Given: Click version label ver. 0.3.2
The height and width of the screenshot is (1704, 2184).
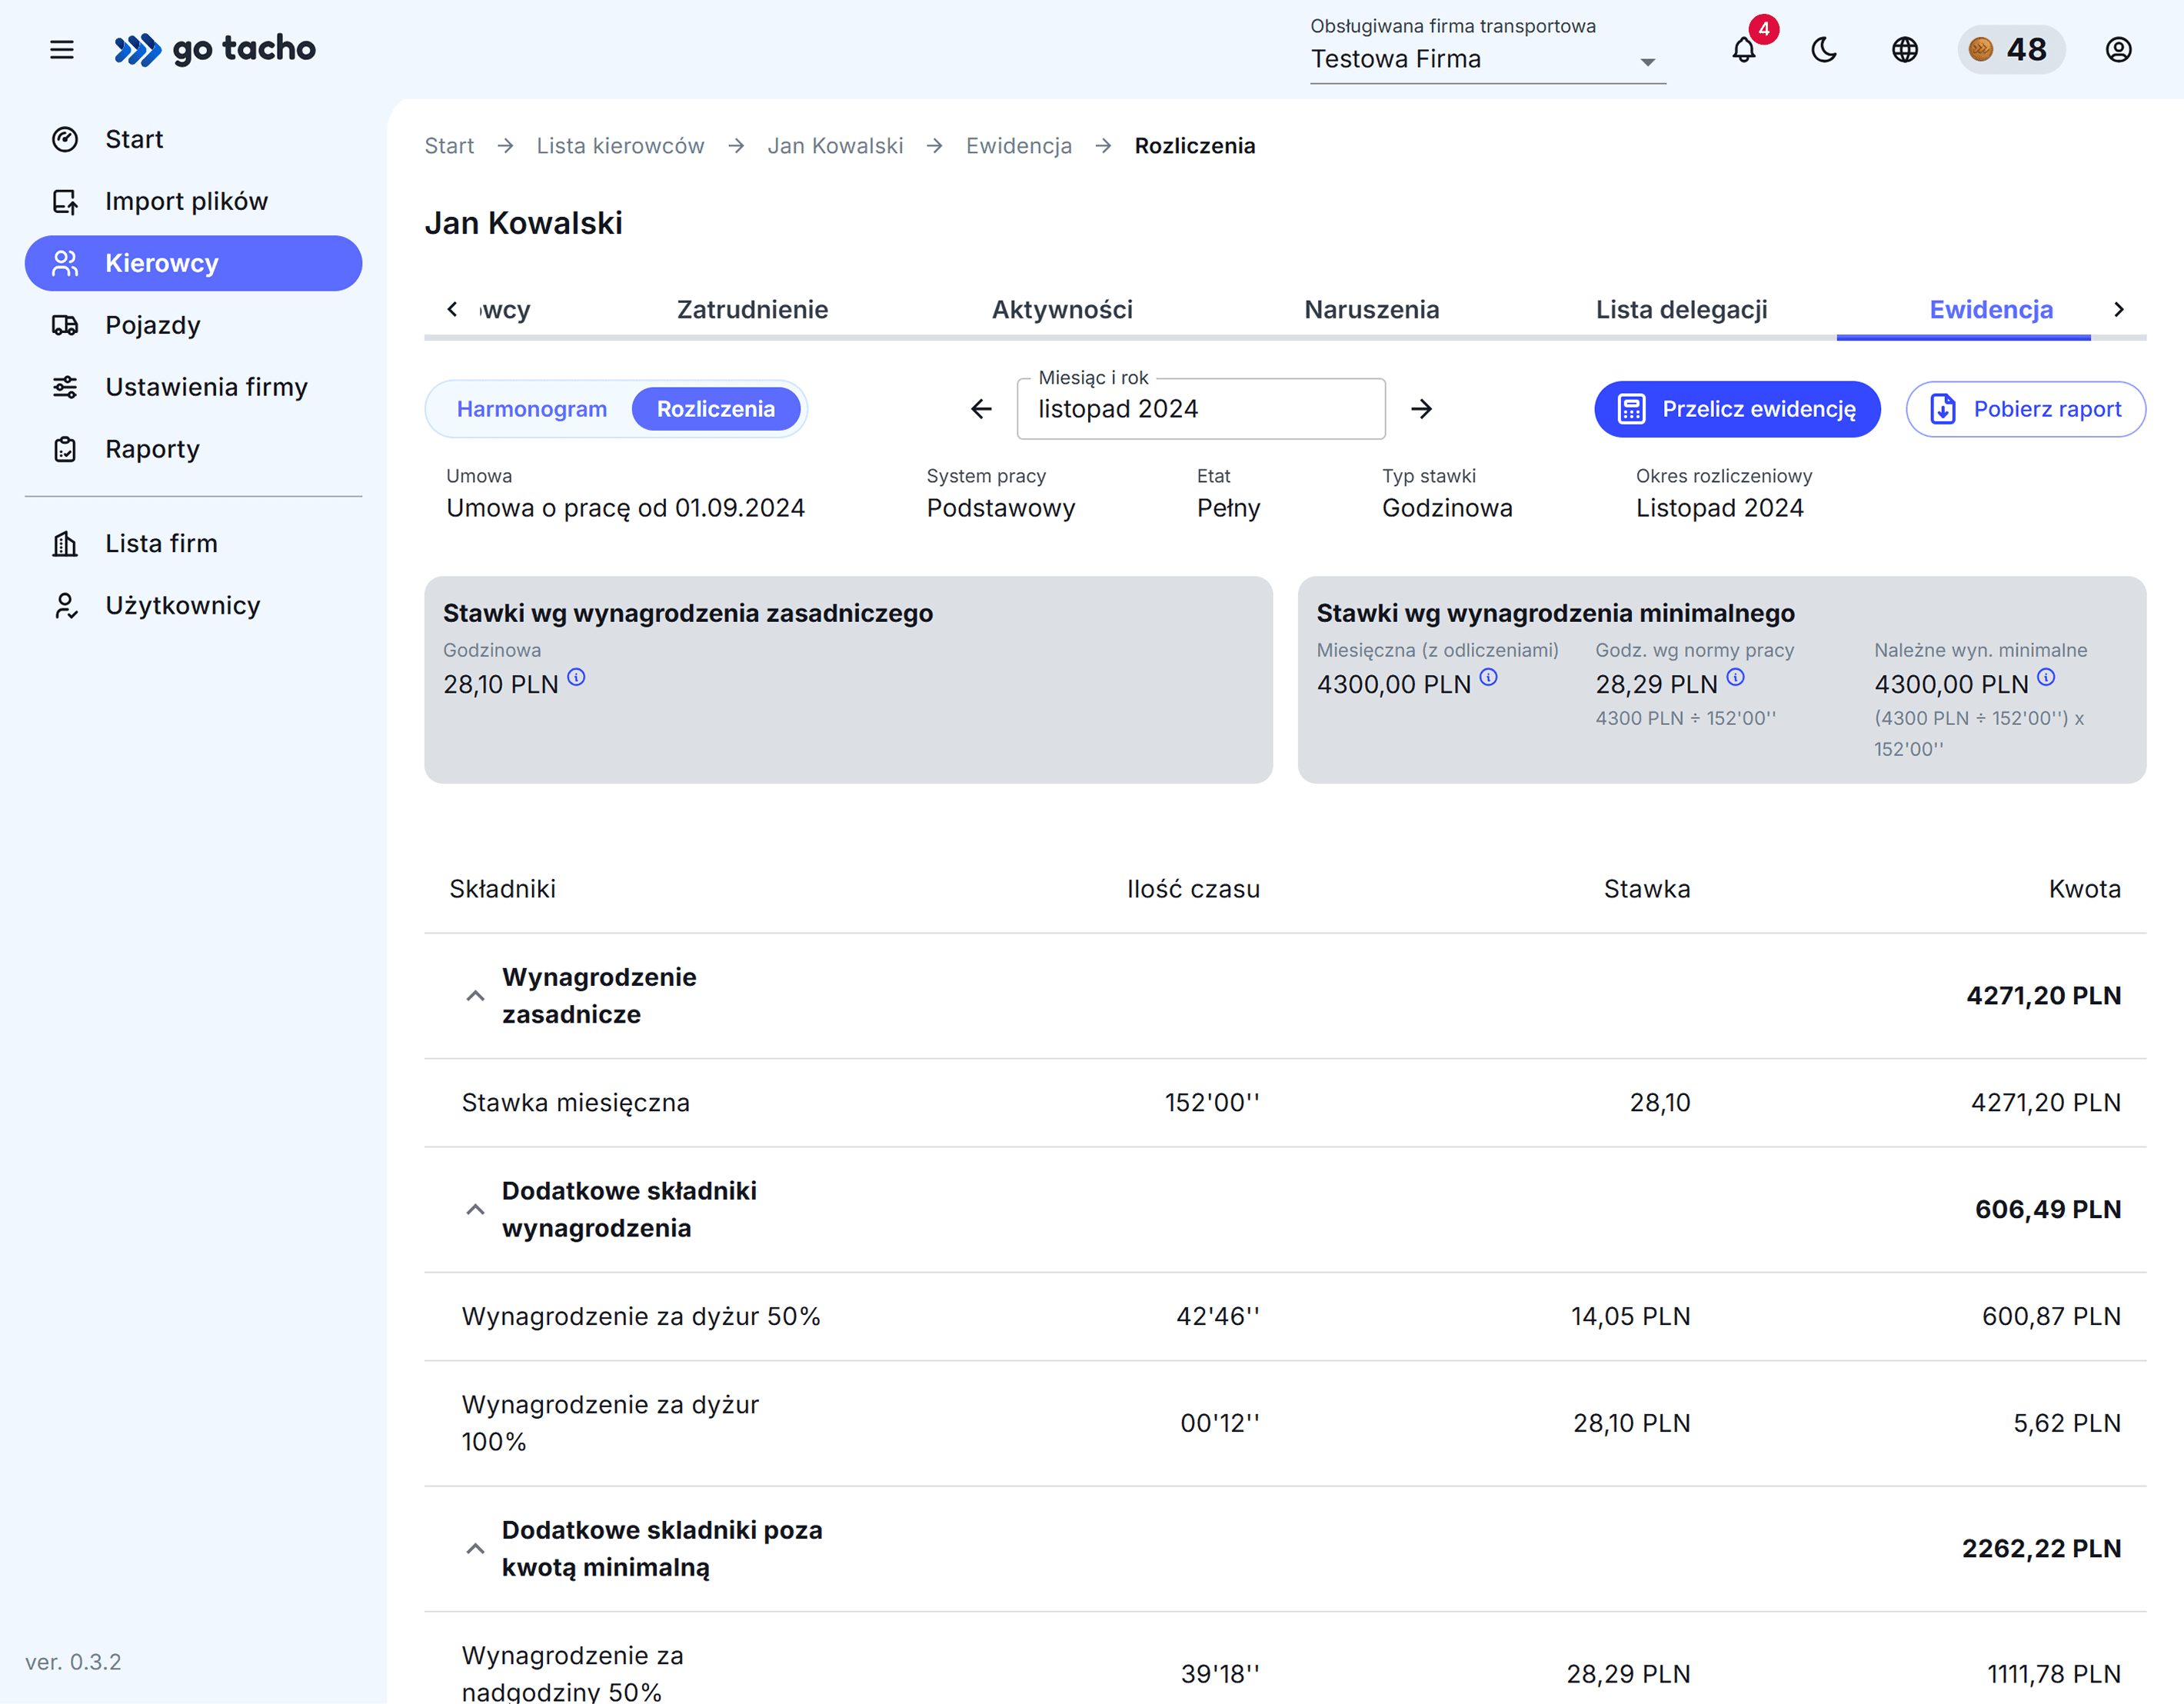Looking at the screenshot, I should tap(73, 1662).
